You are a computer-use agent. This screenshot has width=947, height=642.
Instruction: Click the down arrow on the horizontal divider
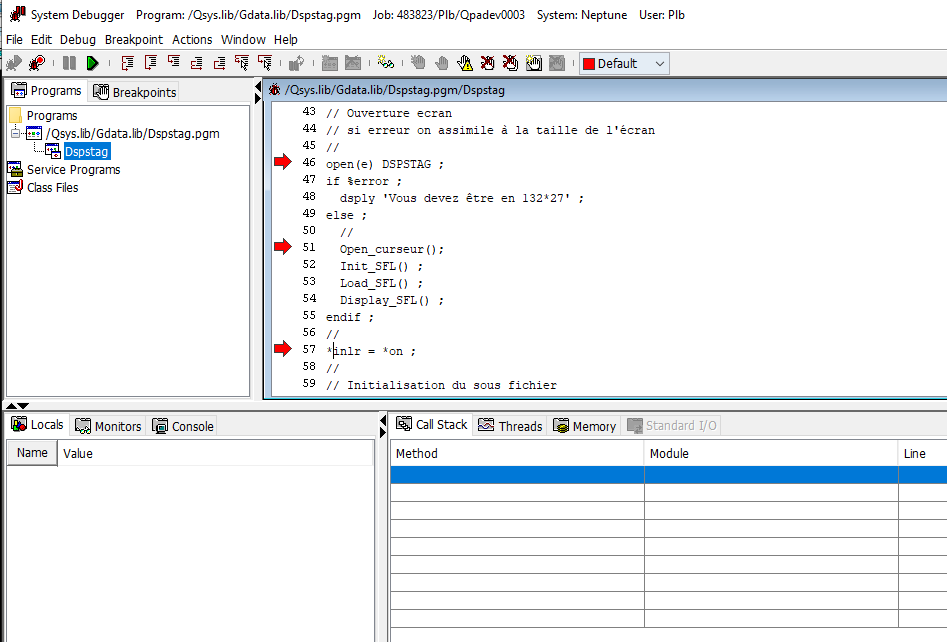click(x=23, y=406)
